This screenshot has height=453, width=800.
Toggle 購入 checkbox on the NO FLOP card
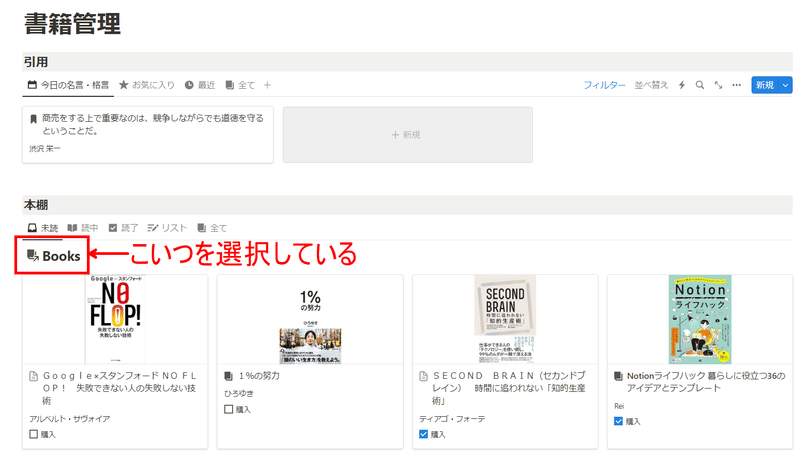[34, 434]
